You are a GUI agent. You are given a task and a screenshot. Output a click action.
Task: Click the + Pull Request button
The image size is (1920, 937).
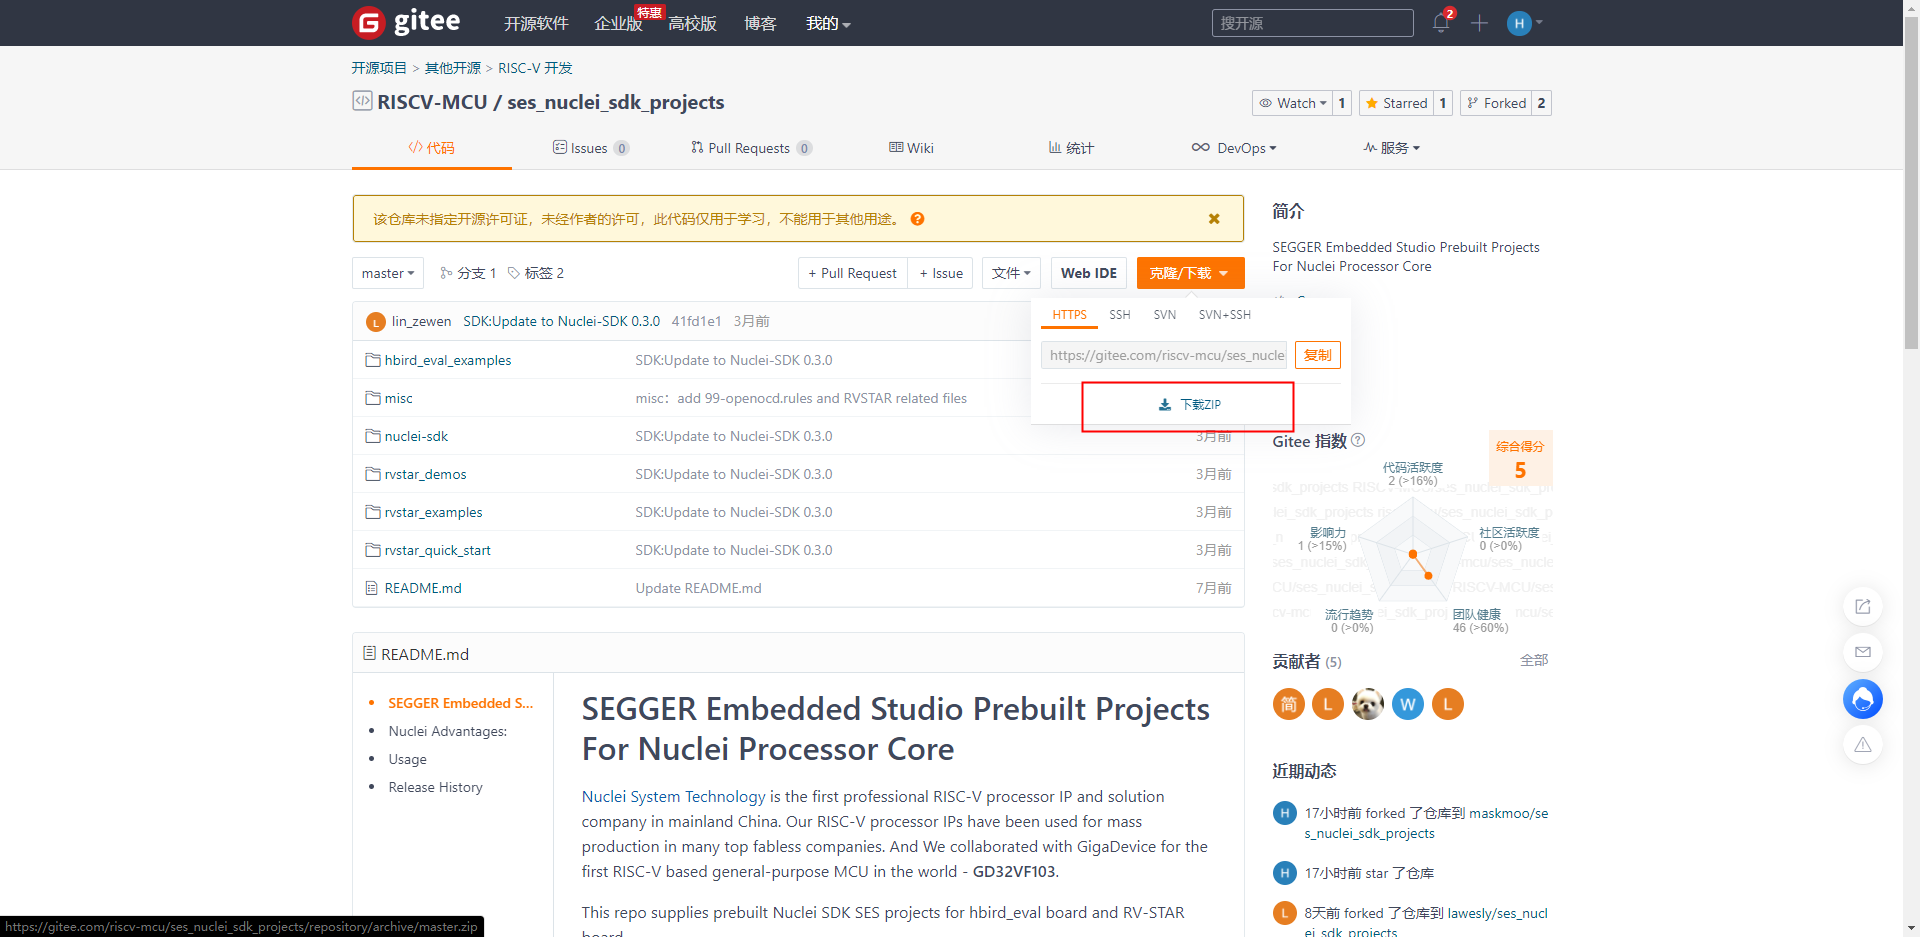[x=852, y=273]
